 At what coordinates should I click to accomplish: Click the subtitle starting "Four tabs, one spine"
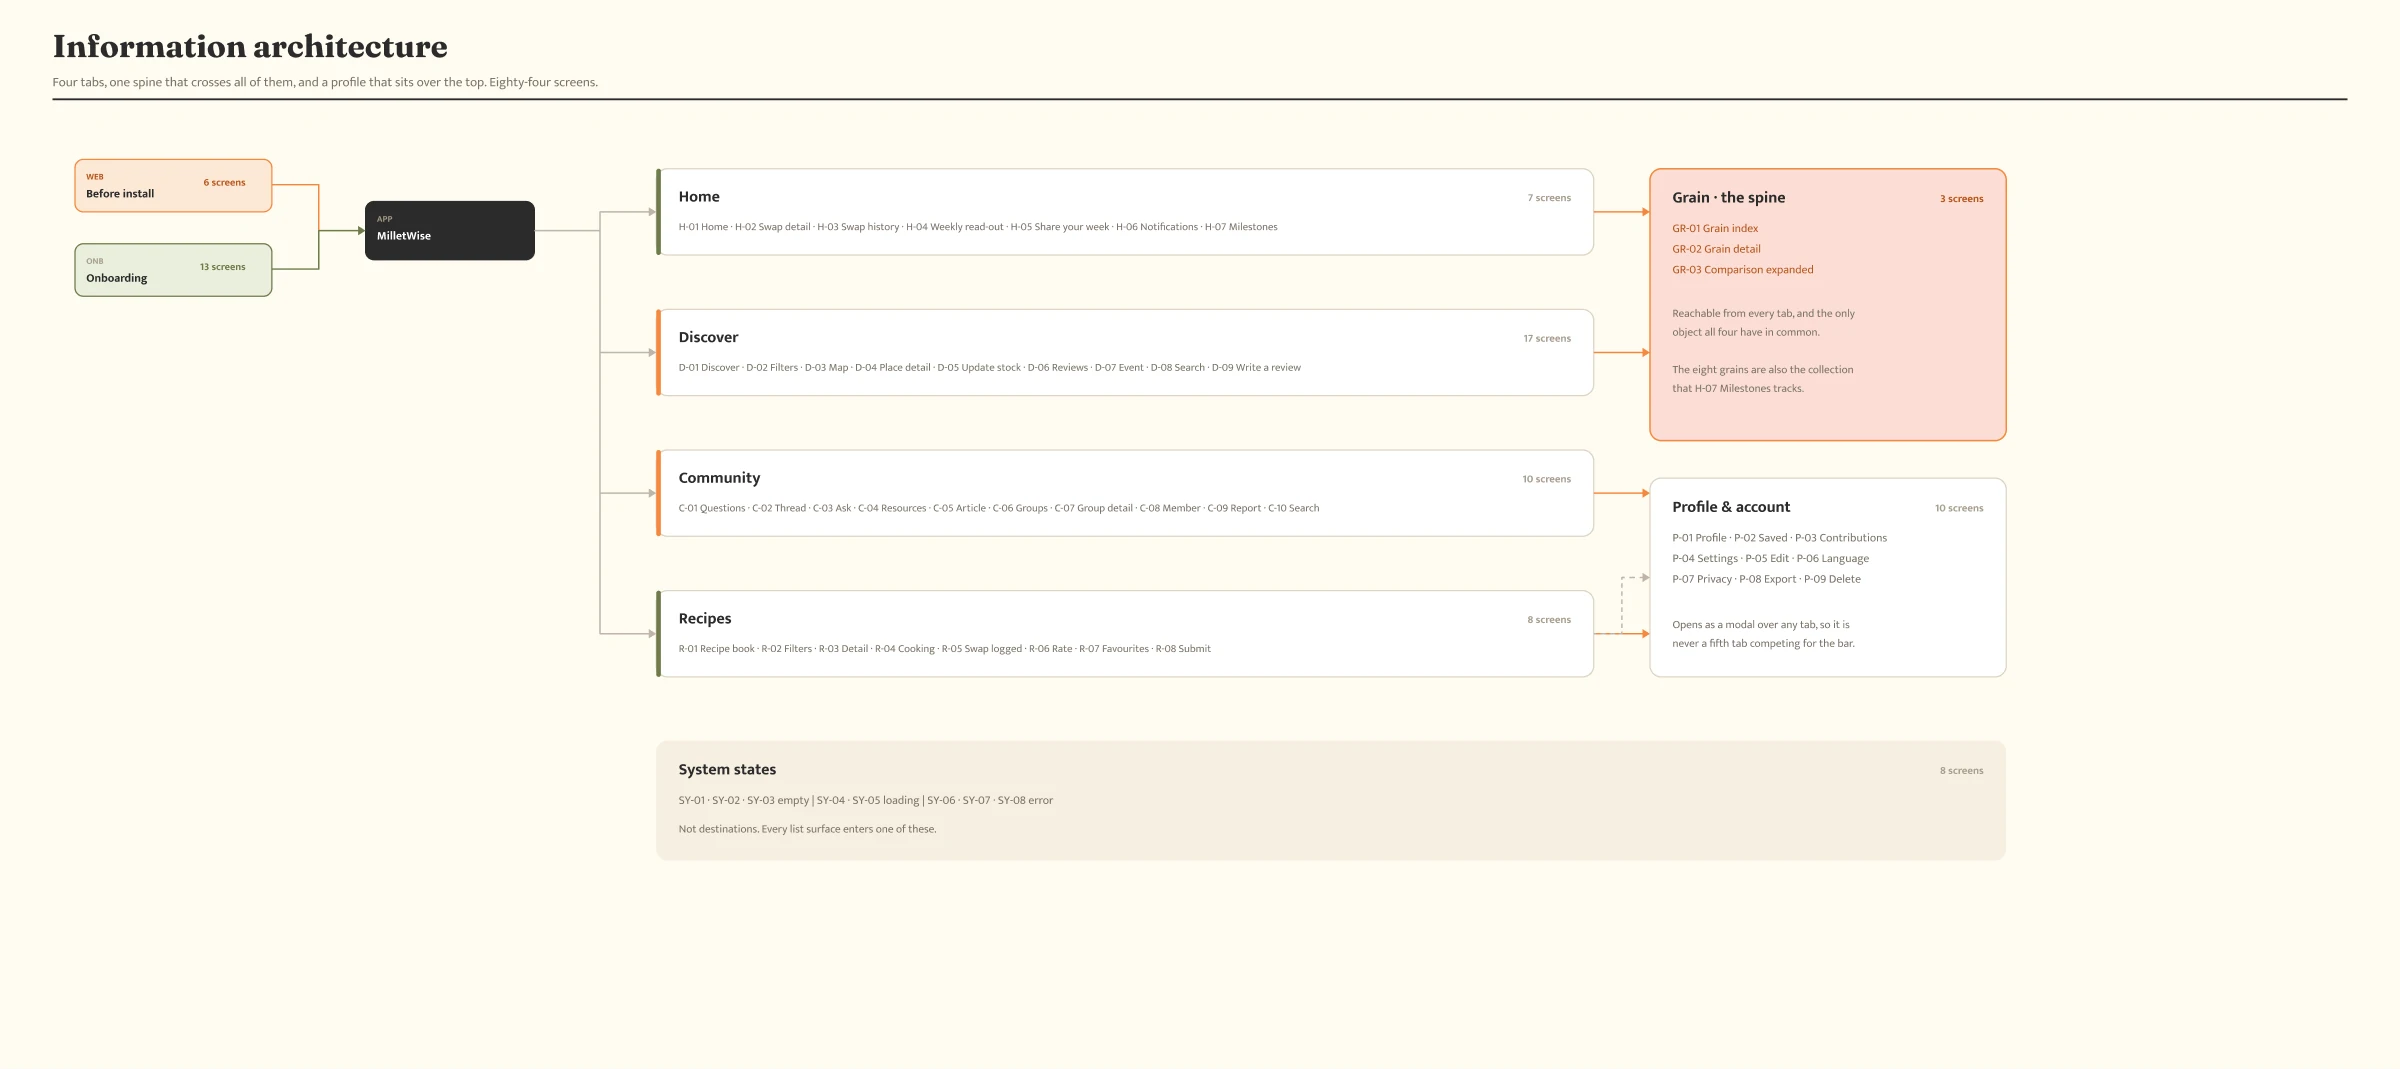325,82
